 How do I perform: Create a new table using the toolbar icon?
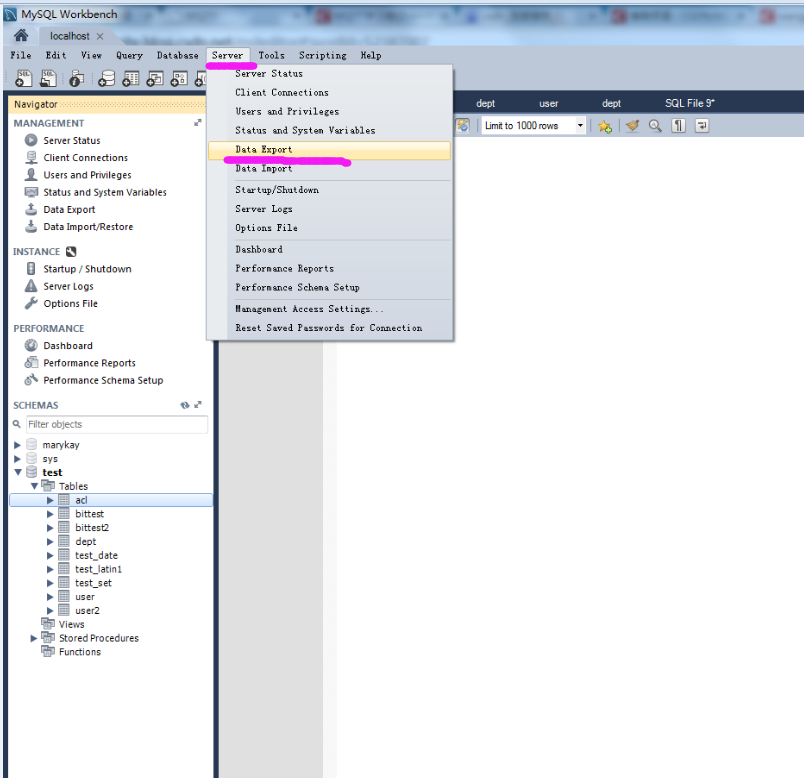(x=131, y=78)
